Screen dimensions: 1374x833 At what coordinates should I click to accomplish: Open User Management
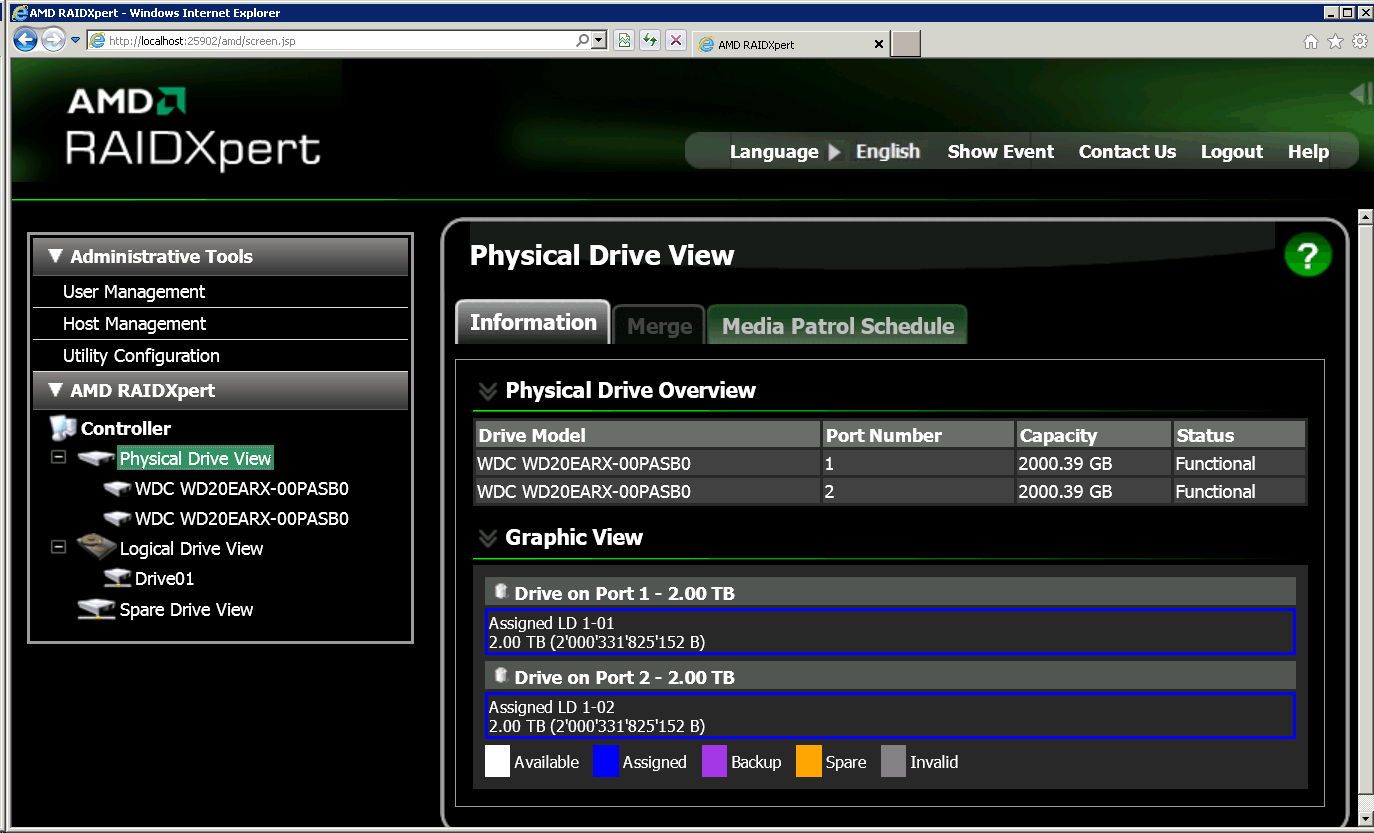(x=134, y=292)
